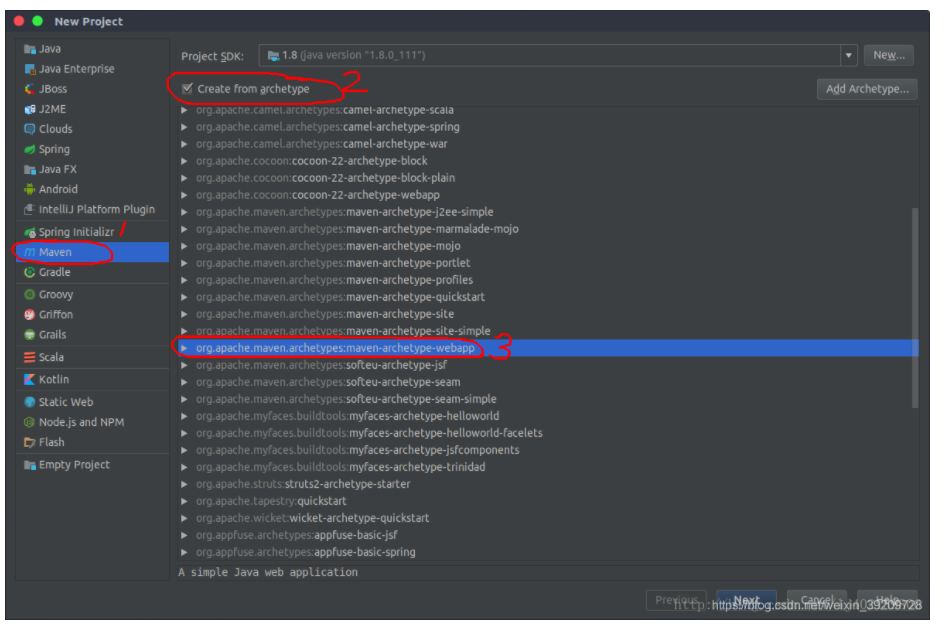Screen dimensions: 945x640
Task: Expand the maven-archetype-webapp node
Action: pos(184,349)
